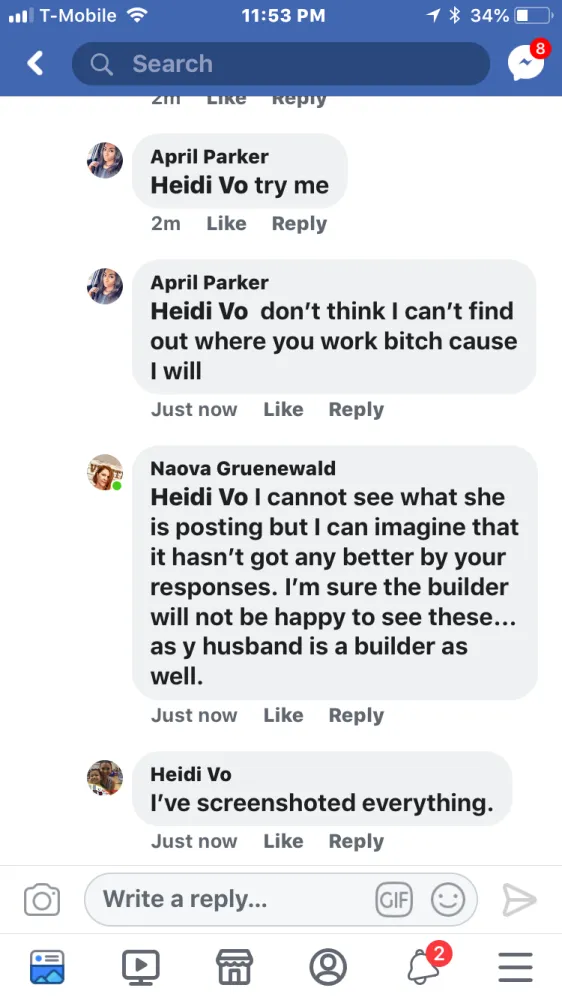The width and height of the screenshot is (562, 1000).
Task: Like April Parker's "try me" comment
Action: [x=226, y=223]
